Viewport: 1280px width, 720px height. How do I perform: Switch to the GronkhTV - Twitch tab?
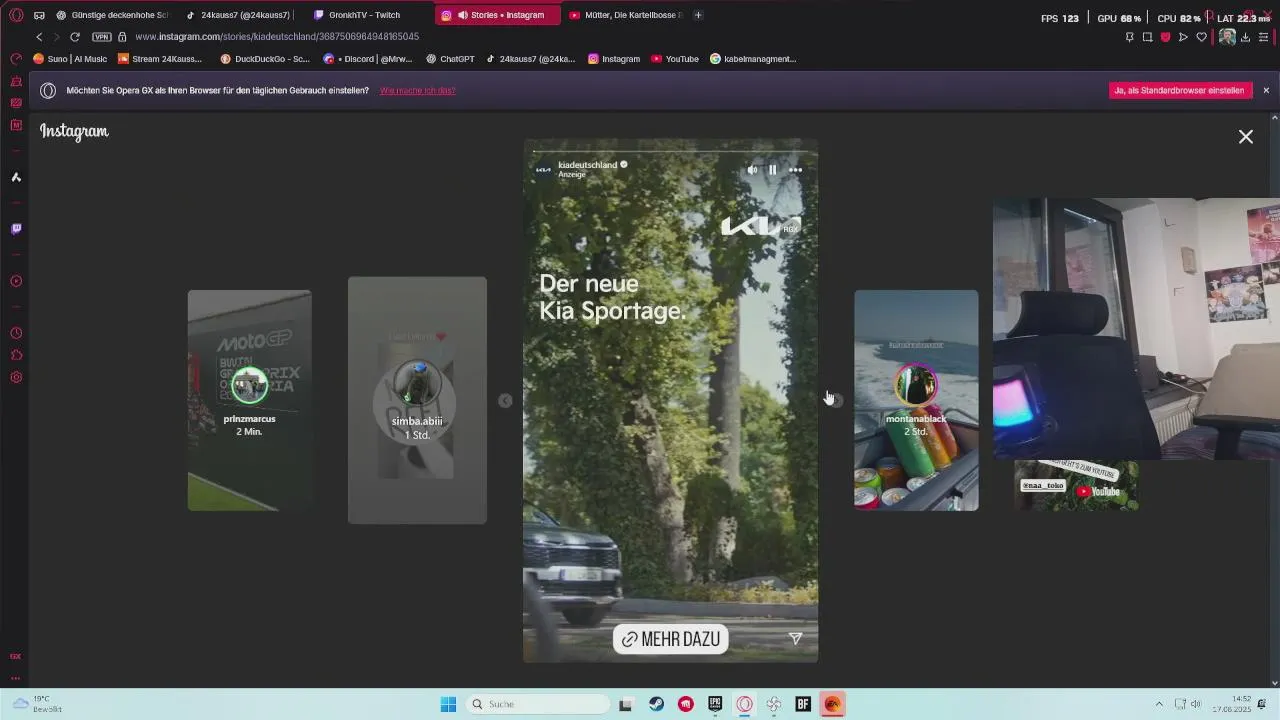tap(366, 15)
